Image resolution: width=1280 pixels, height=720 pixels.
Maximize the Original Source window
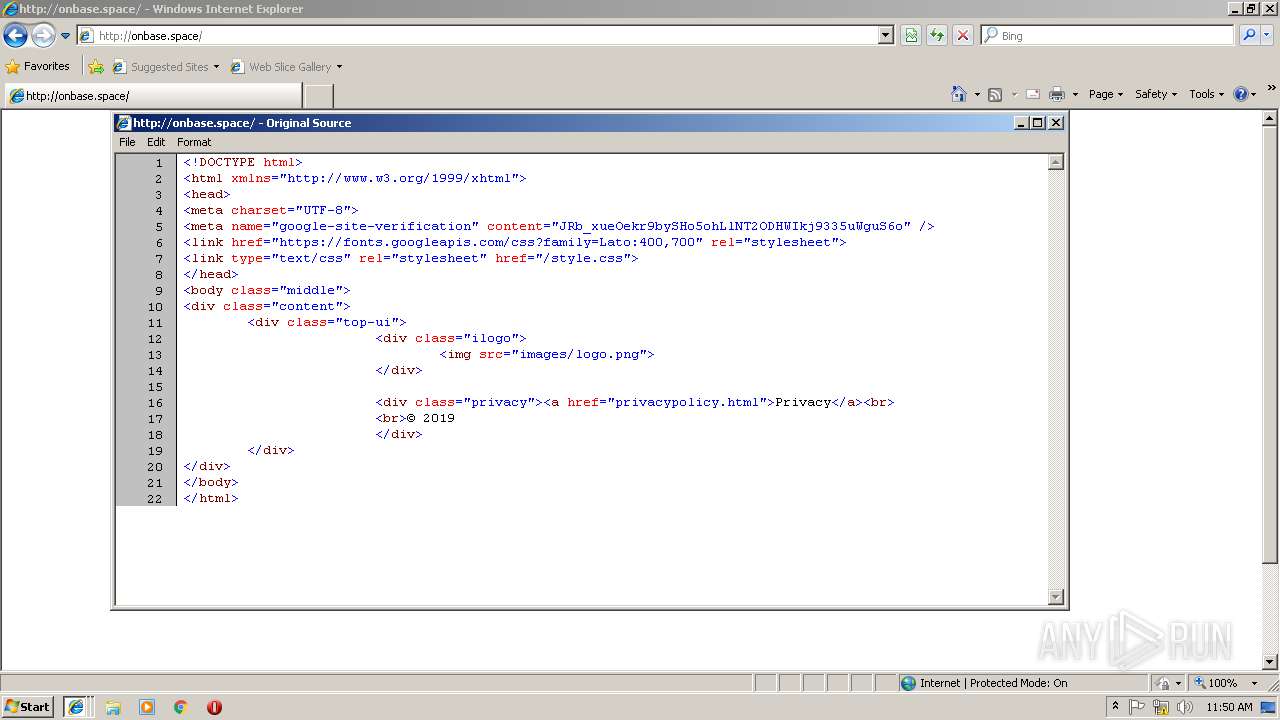(x=1037, y=123)
